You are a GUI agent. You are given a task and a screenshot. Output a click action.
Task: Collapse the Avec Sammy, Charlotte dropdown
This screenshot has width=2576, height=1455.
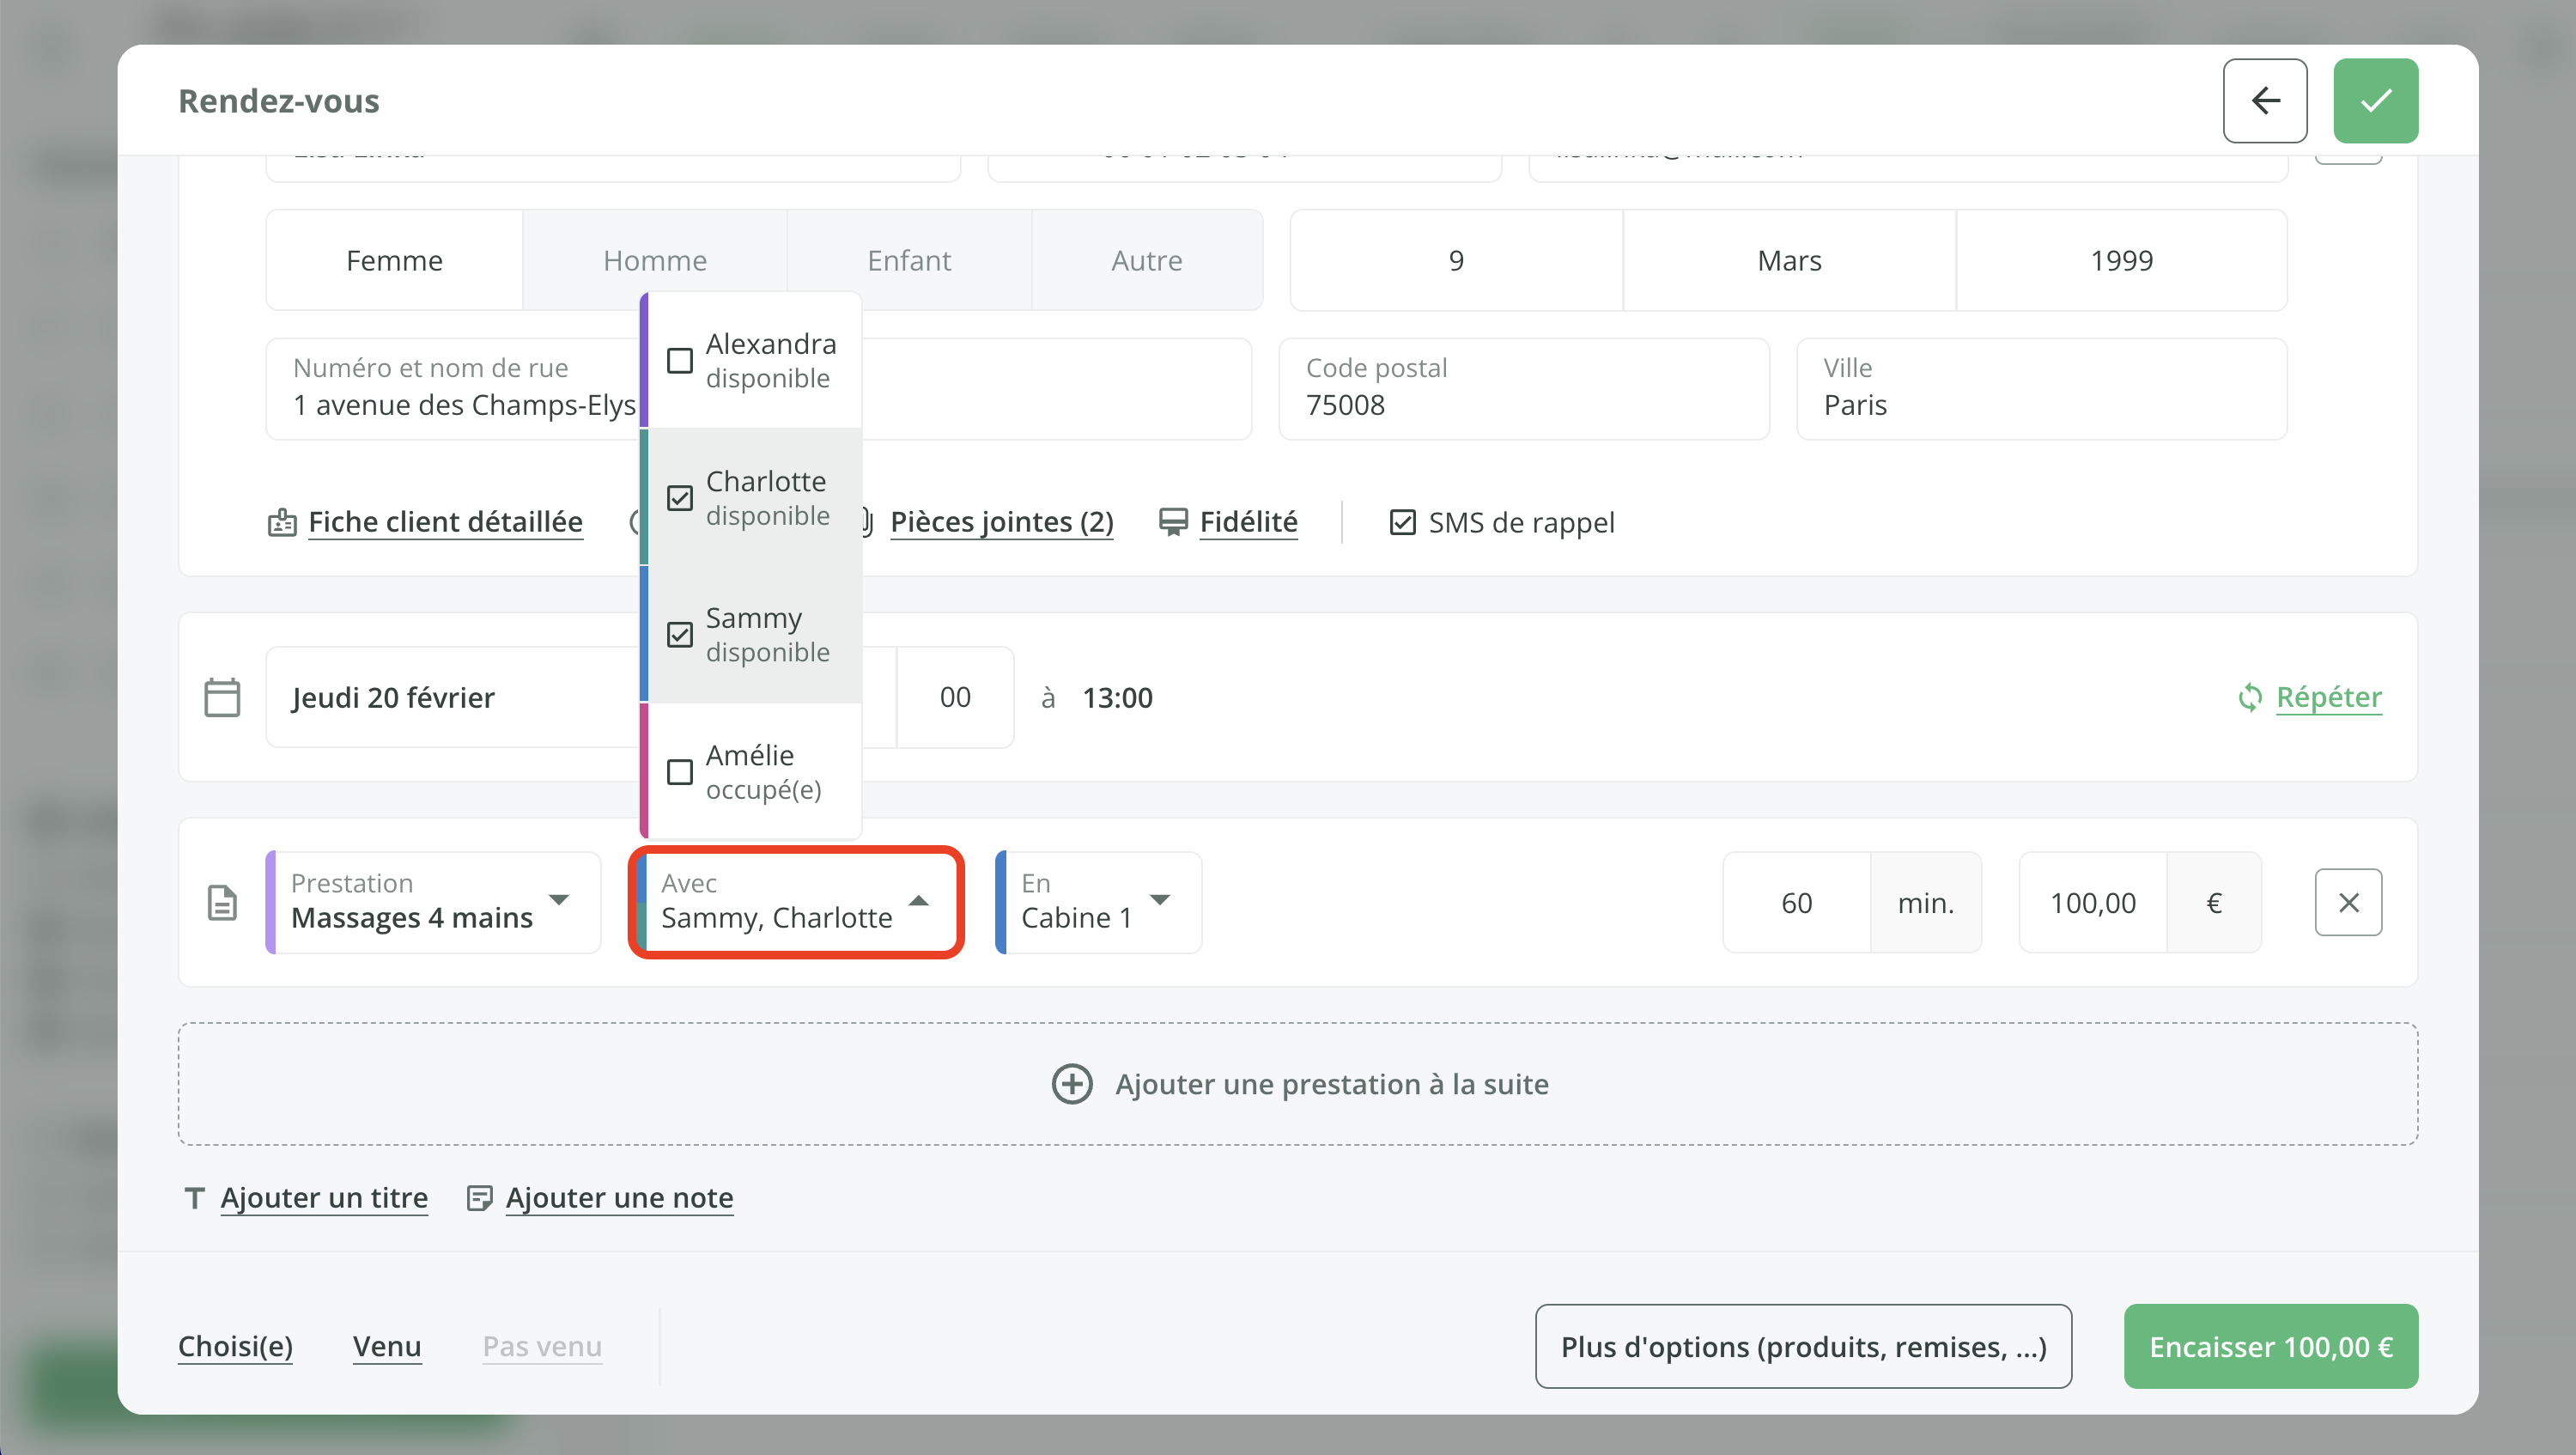point(918,901)
